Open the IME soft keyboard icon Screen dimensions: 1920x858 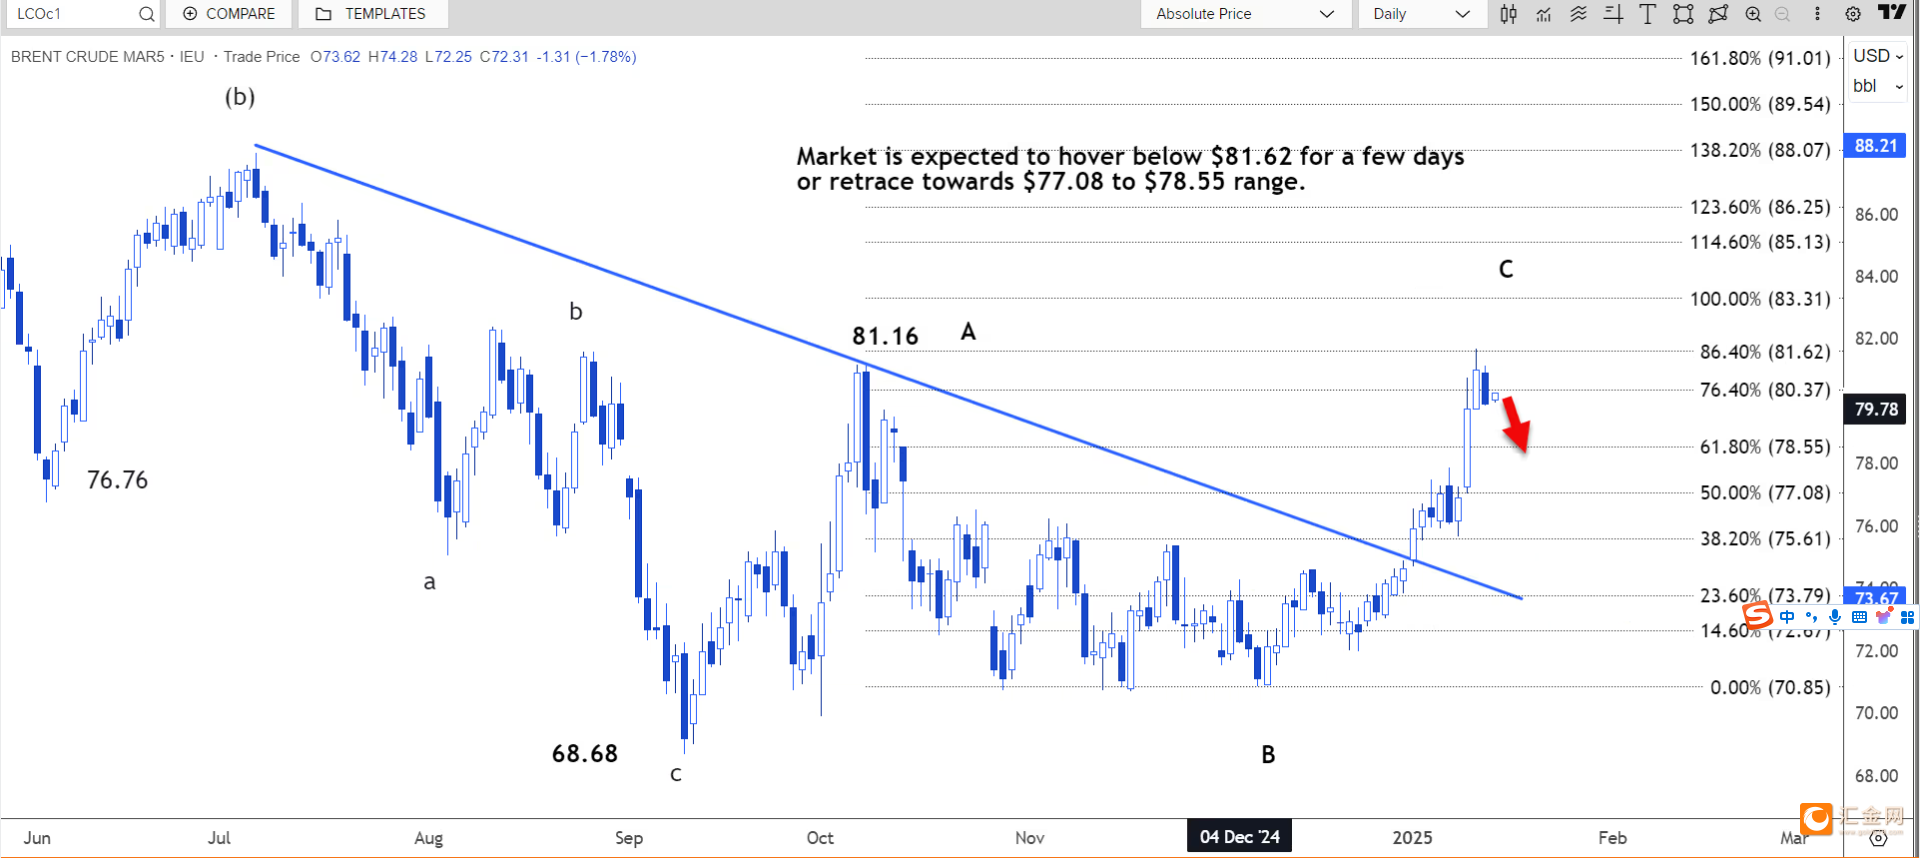coord(1859,617)
